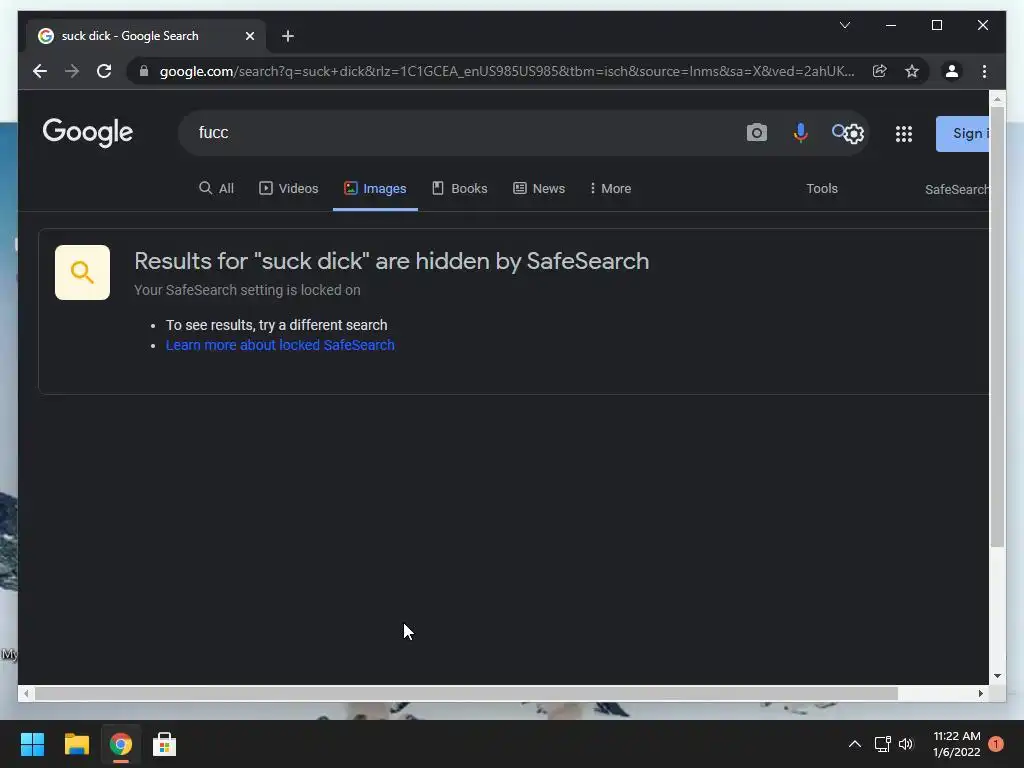This screenshot has height=768, width=1024.
Task: Switch to News results tab
Action: point(539,188)
